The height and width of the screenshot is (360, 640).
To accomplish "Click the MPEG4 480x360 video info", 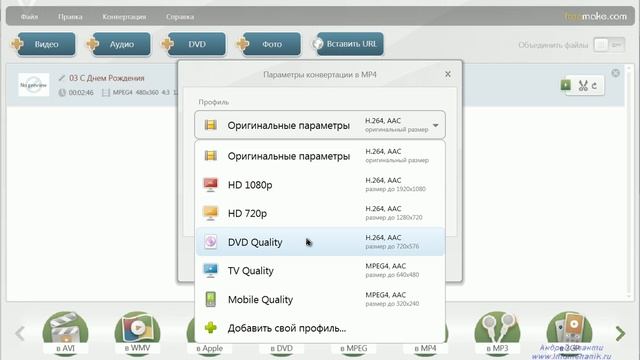I will [x=136, y=93].
